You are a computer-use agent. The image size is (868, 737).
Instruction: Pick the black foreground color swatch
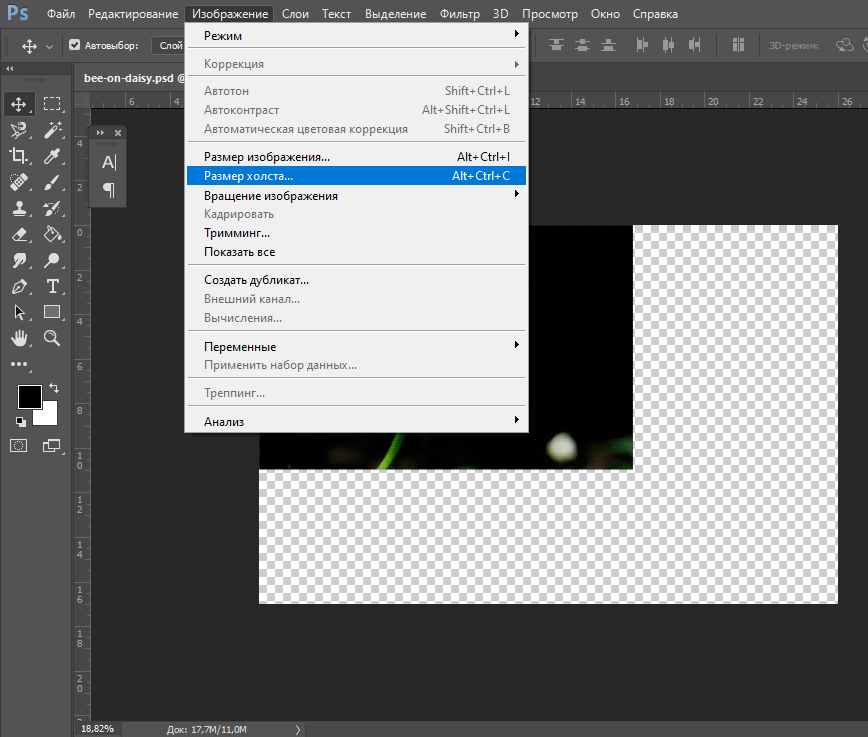point(29,396)
